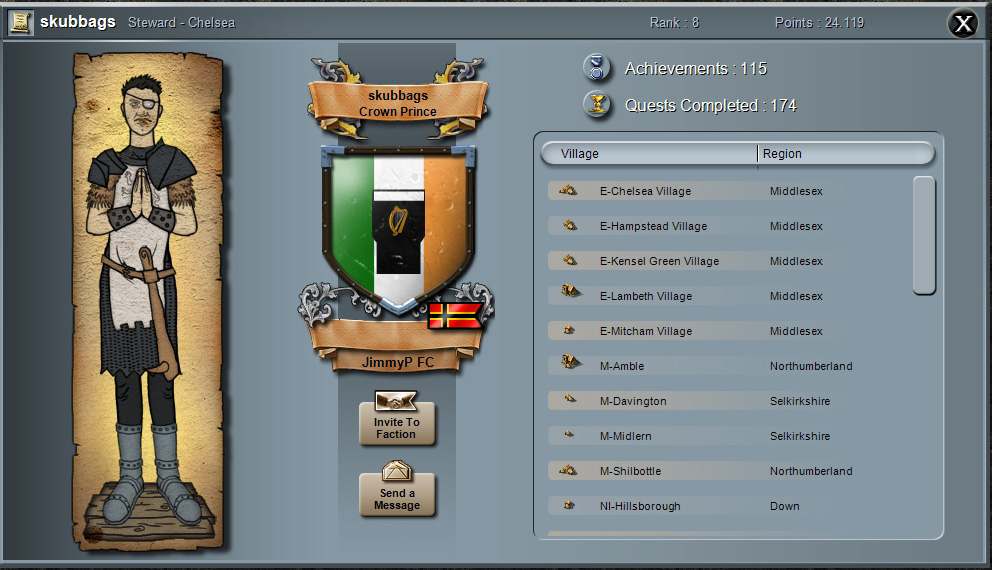Click the village icon for M-Davington
Screen dimensions: 992x570
pyautogui.click(x=570, y=399)
